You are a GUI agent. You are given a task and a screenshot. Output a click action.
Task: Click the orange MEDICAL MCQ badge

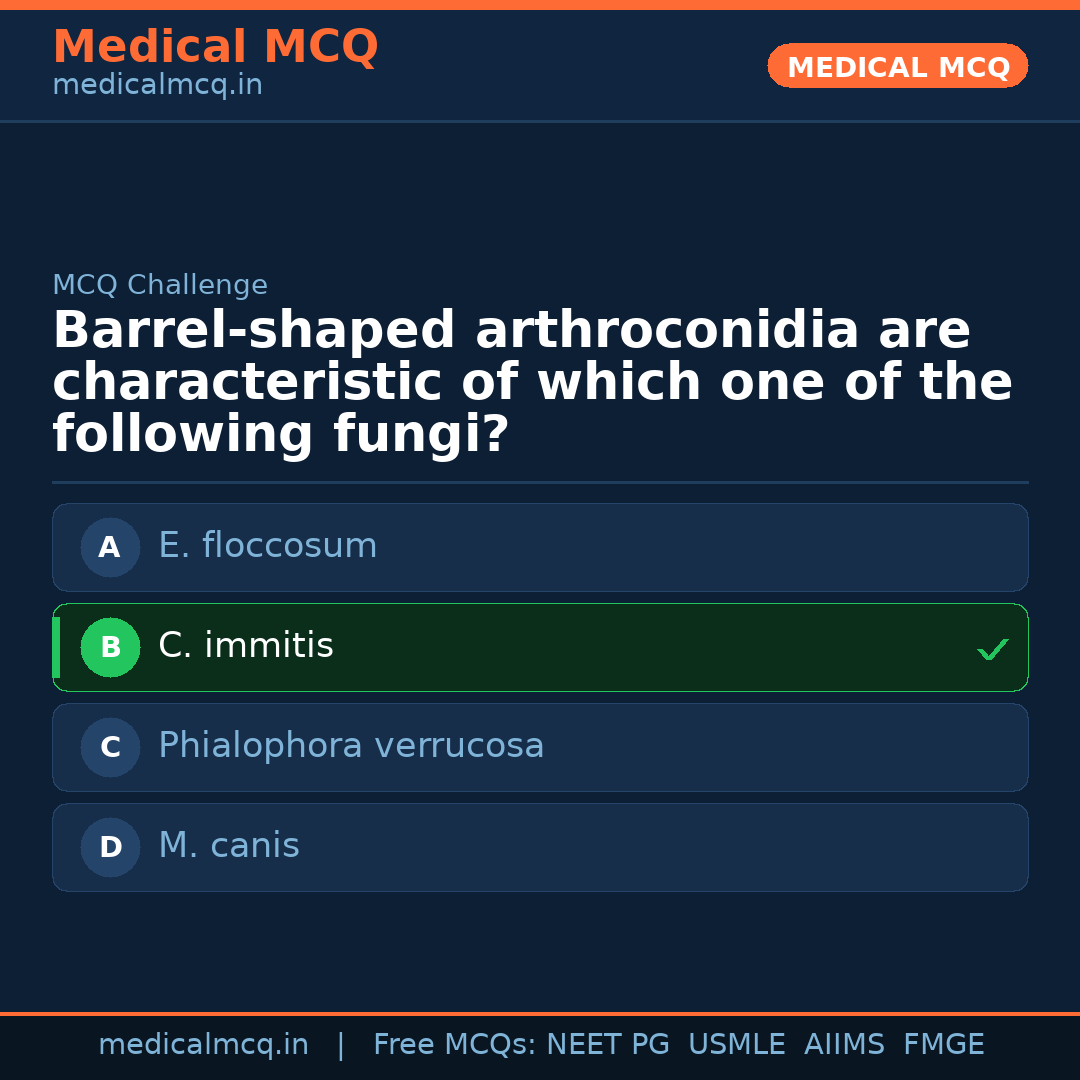[x=897, y=66]
